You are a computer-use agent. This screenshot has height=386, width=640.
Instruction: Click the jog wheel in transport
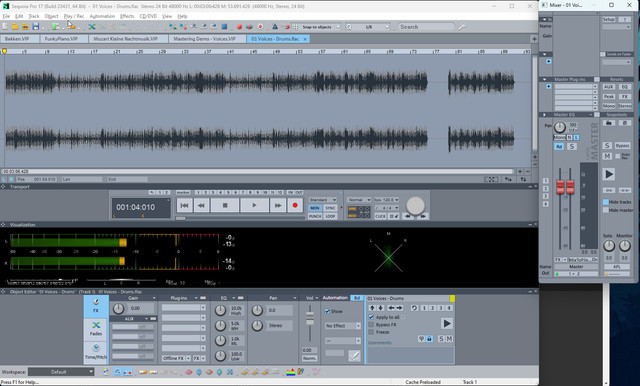point(416,206)
